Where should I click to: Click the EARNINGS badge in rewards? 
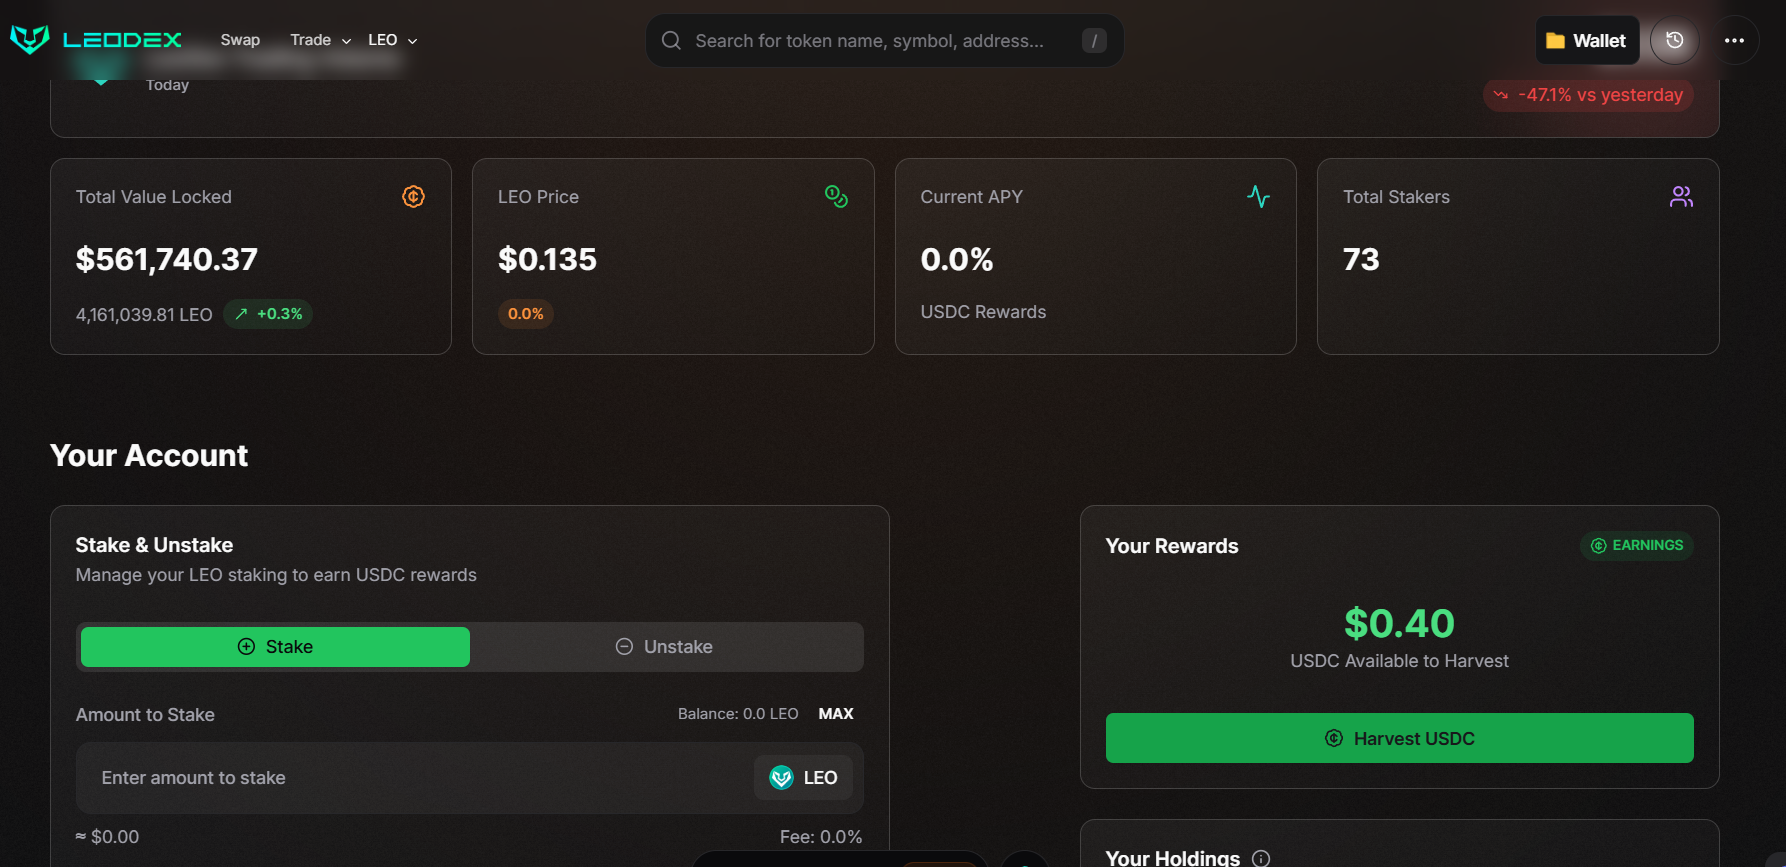(1636, 546)
